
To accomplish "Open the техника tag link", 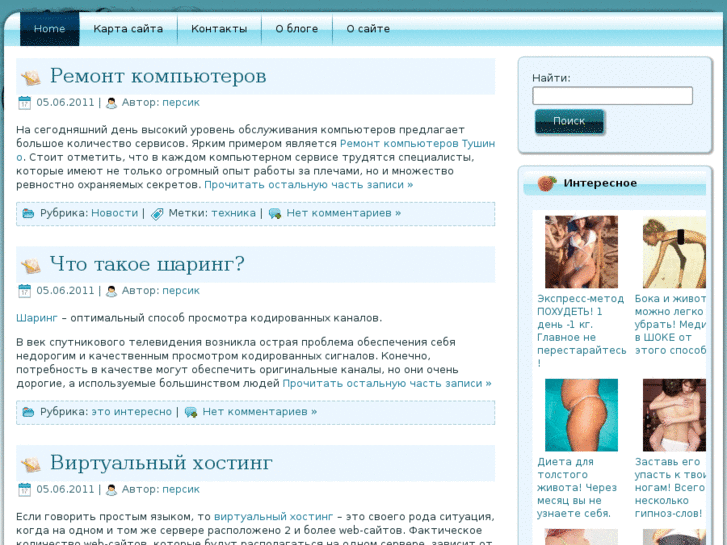I will (x=234, y=213).
